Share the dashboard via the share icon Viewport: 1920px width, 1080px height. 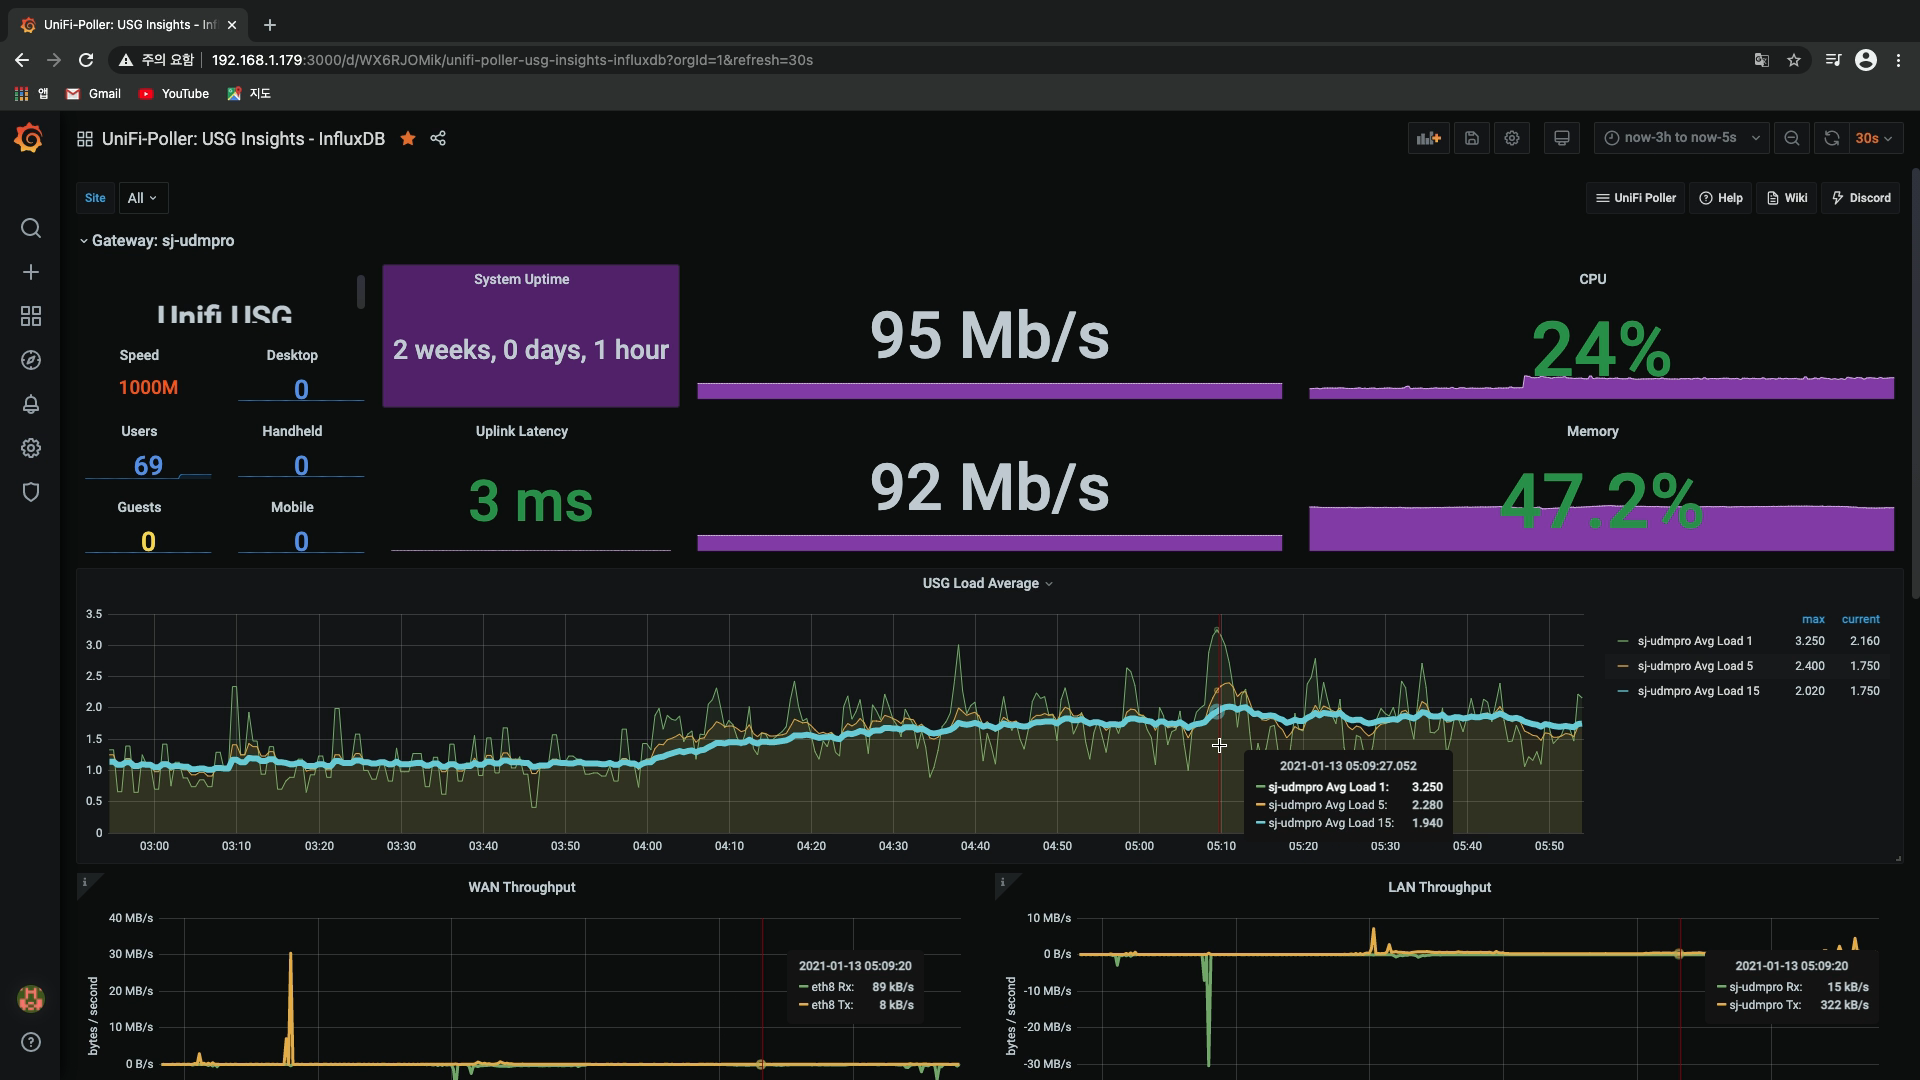click(x=438, y=138)
